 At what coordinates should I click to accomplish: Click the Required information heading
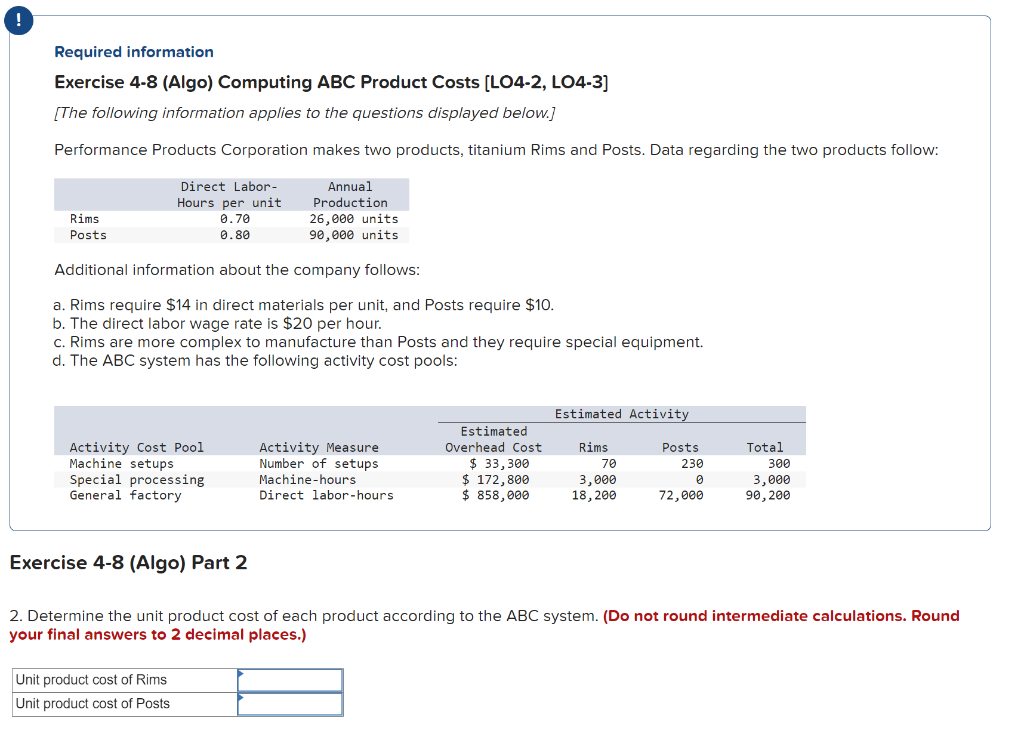click(x=133, y=51)
